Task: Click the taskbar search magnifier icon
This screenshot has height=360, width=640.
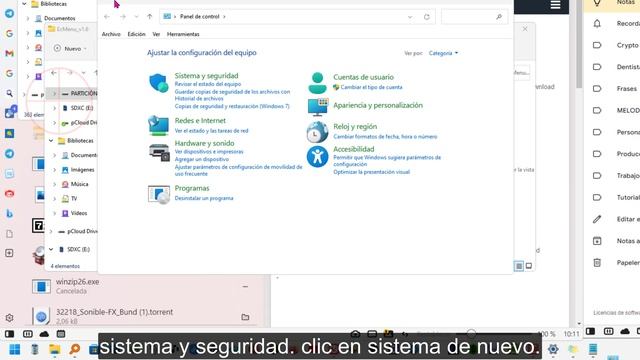Action: [x=75, y=350]
